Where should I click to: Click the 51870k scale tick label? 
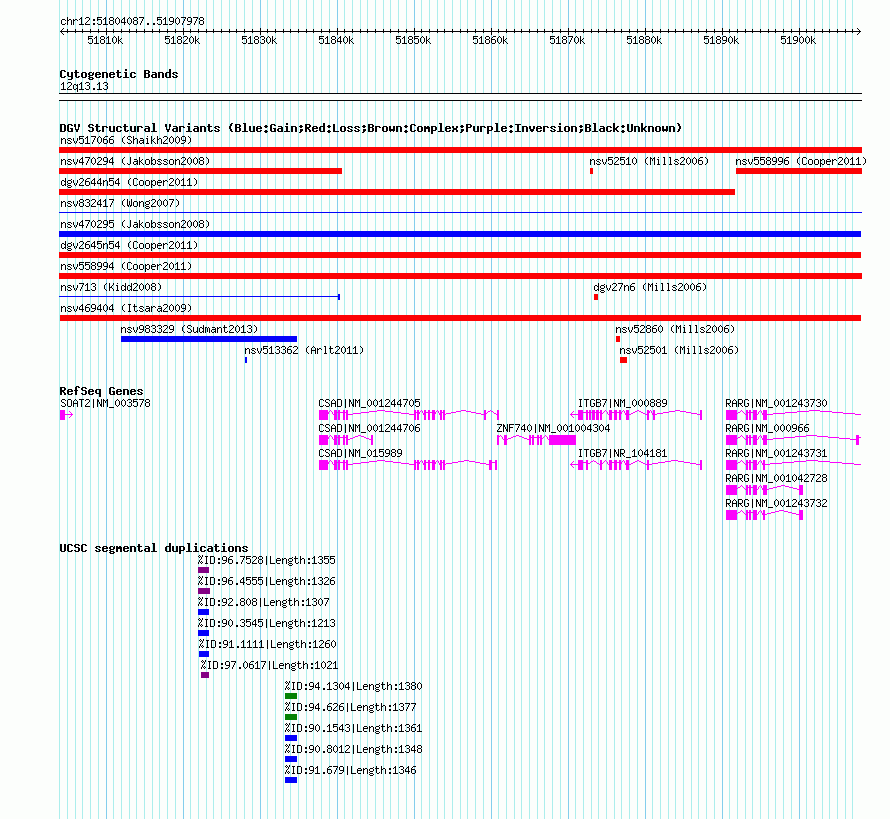(567, 40)
